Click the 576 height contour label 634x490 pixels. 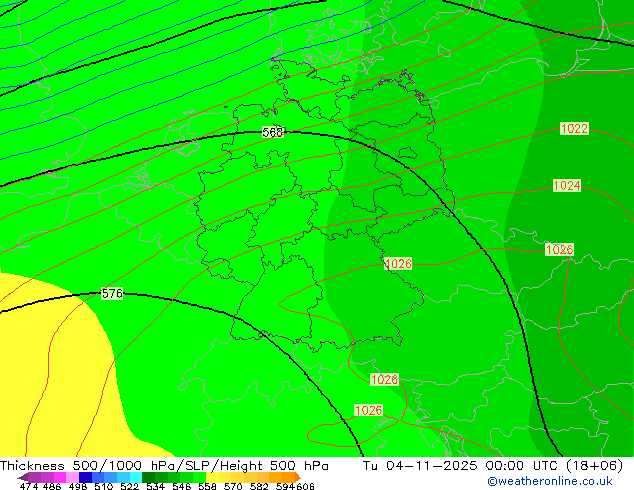pyautogui.click(x=112, y=293)
